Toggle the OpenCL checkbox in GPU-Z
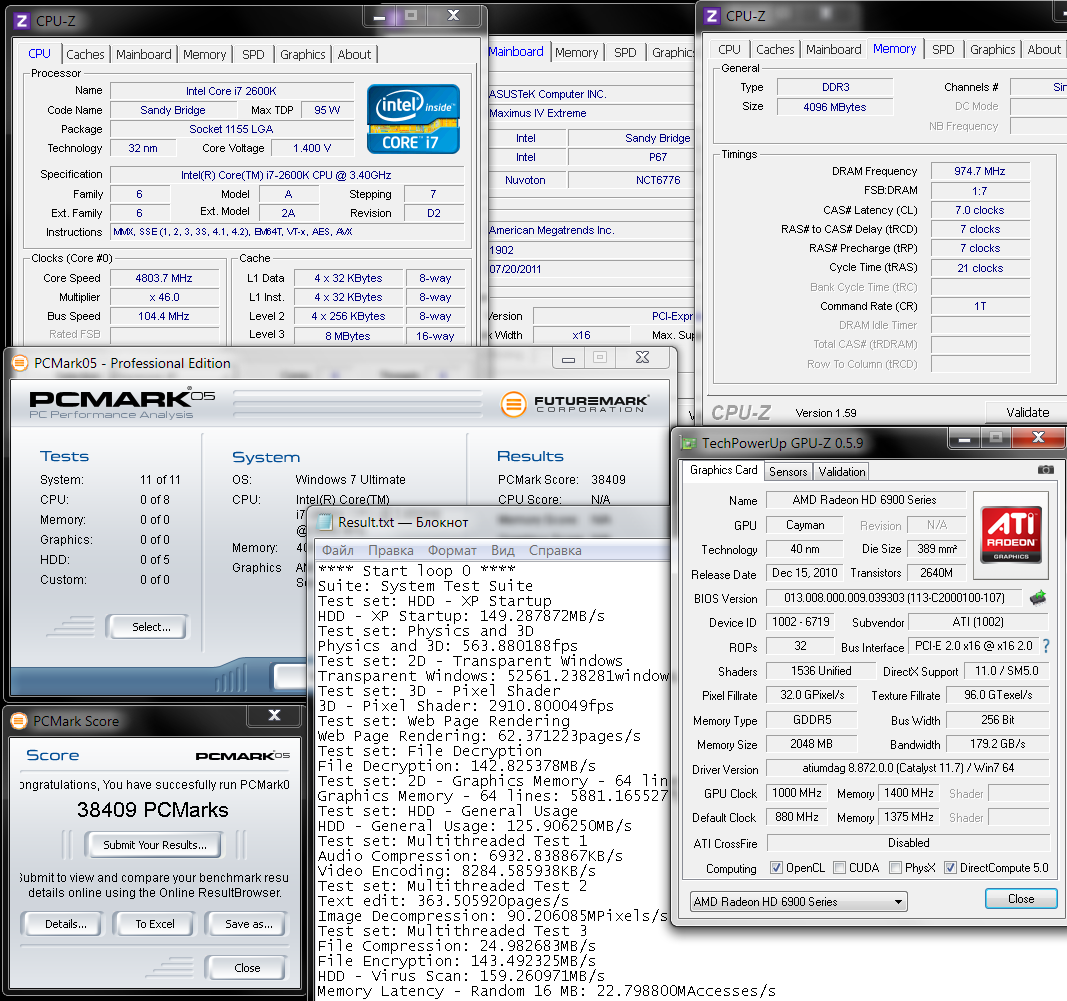The image size is (1067, 1001). (776, 868)
